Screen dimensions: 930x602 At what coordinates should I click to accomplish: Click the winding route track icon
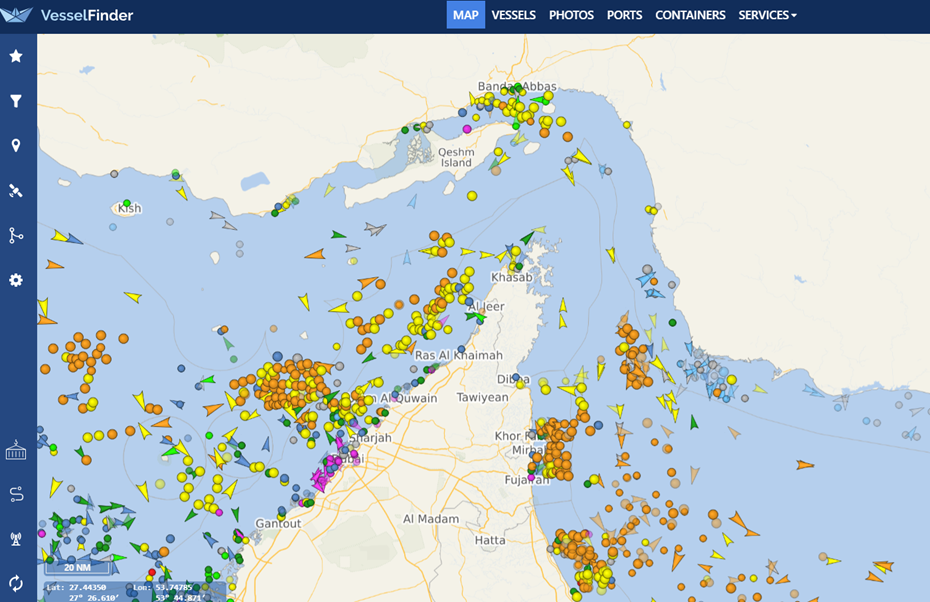coord(16,494)
